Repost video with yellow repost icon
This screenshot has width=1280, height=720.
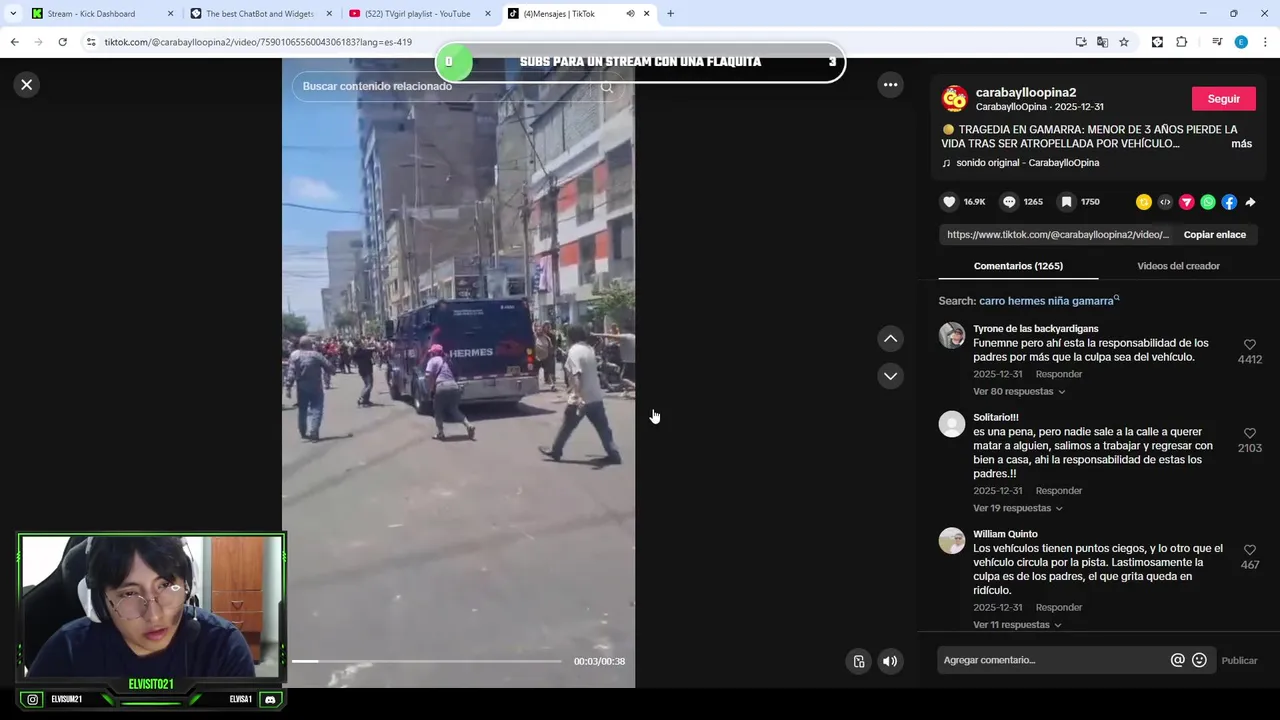coord(1144,202)
